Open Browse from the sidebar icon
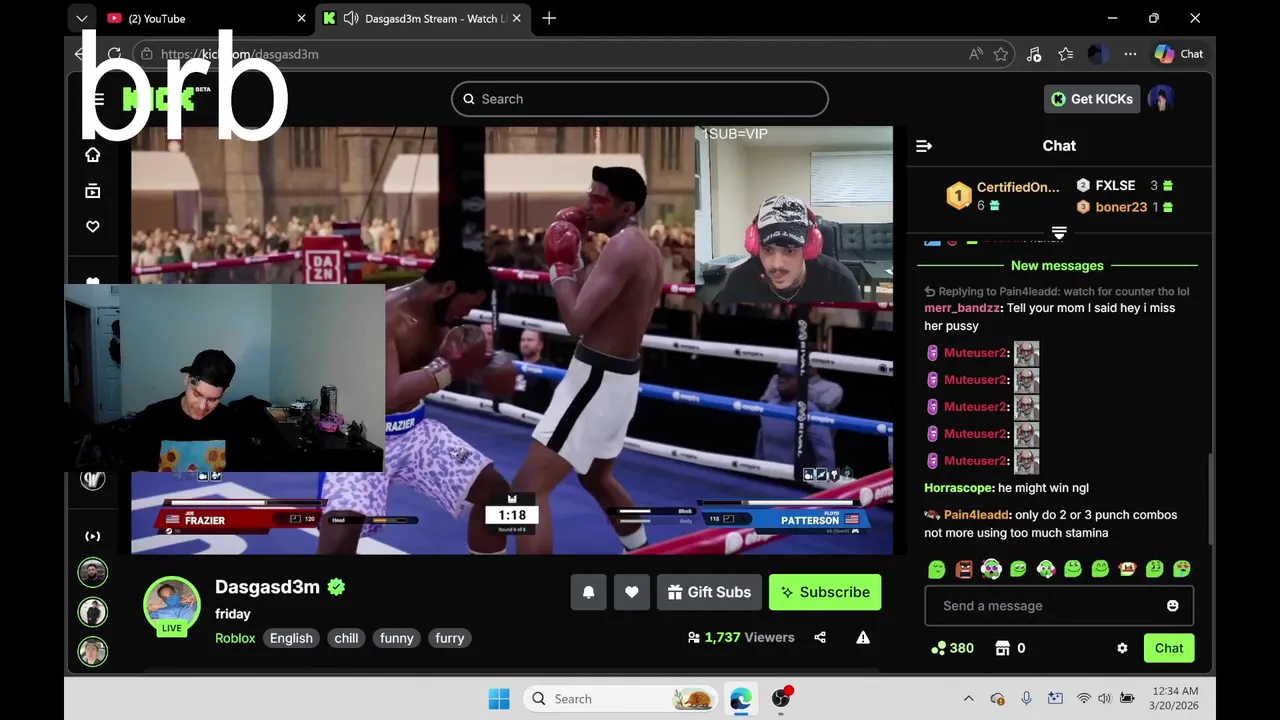Screen dimensions: 1280x720 (x=93, y=191)
